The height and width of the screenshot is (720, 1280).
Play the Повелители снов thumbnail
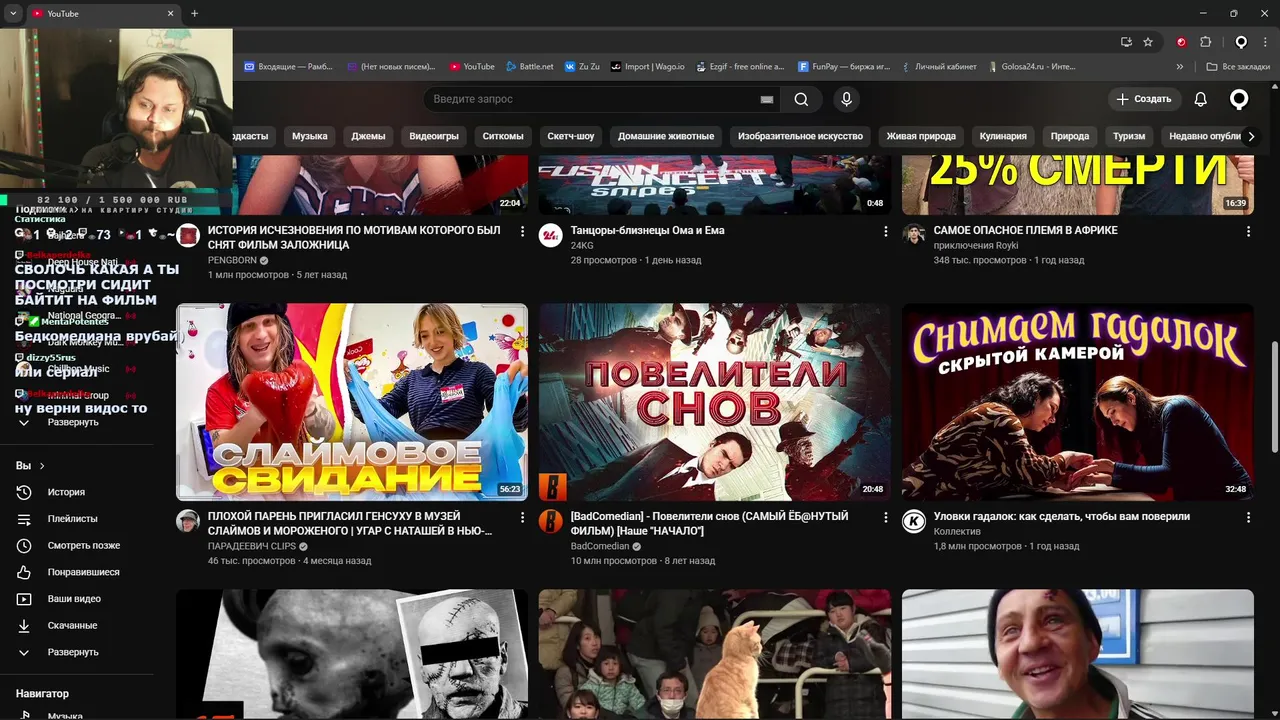(714, 402)
